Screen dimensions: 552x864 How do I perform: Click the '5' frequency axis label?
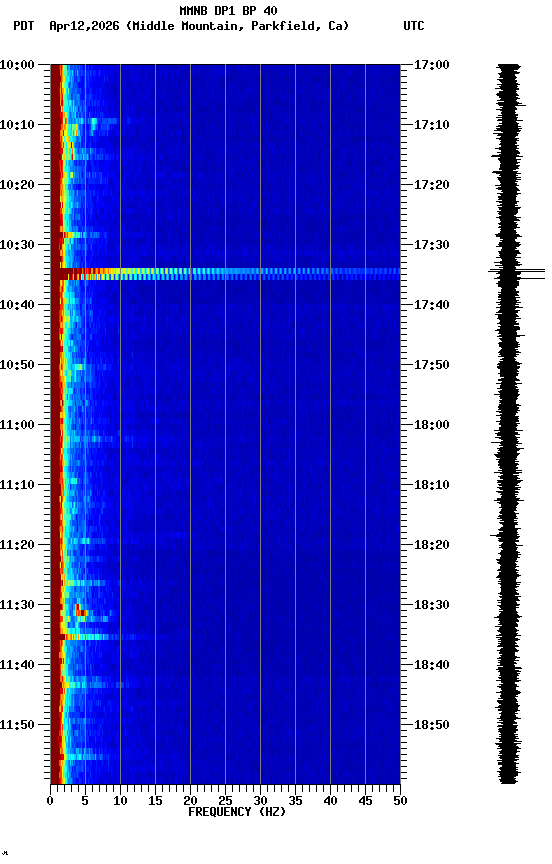pyautogui.click(x=85, y=801)
